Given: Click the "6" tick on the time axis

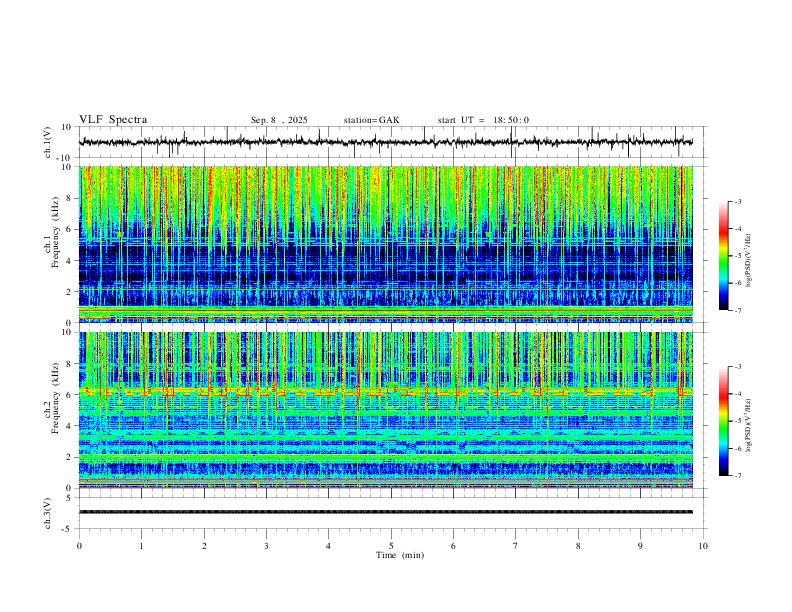Looking at the screenshot, I should [x=453, y=546].
